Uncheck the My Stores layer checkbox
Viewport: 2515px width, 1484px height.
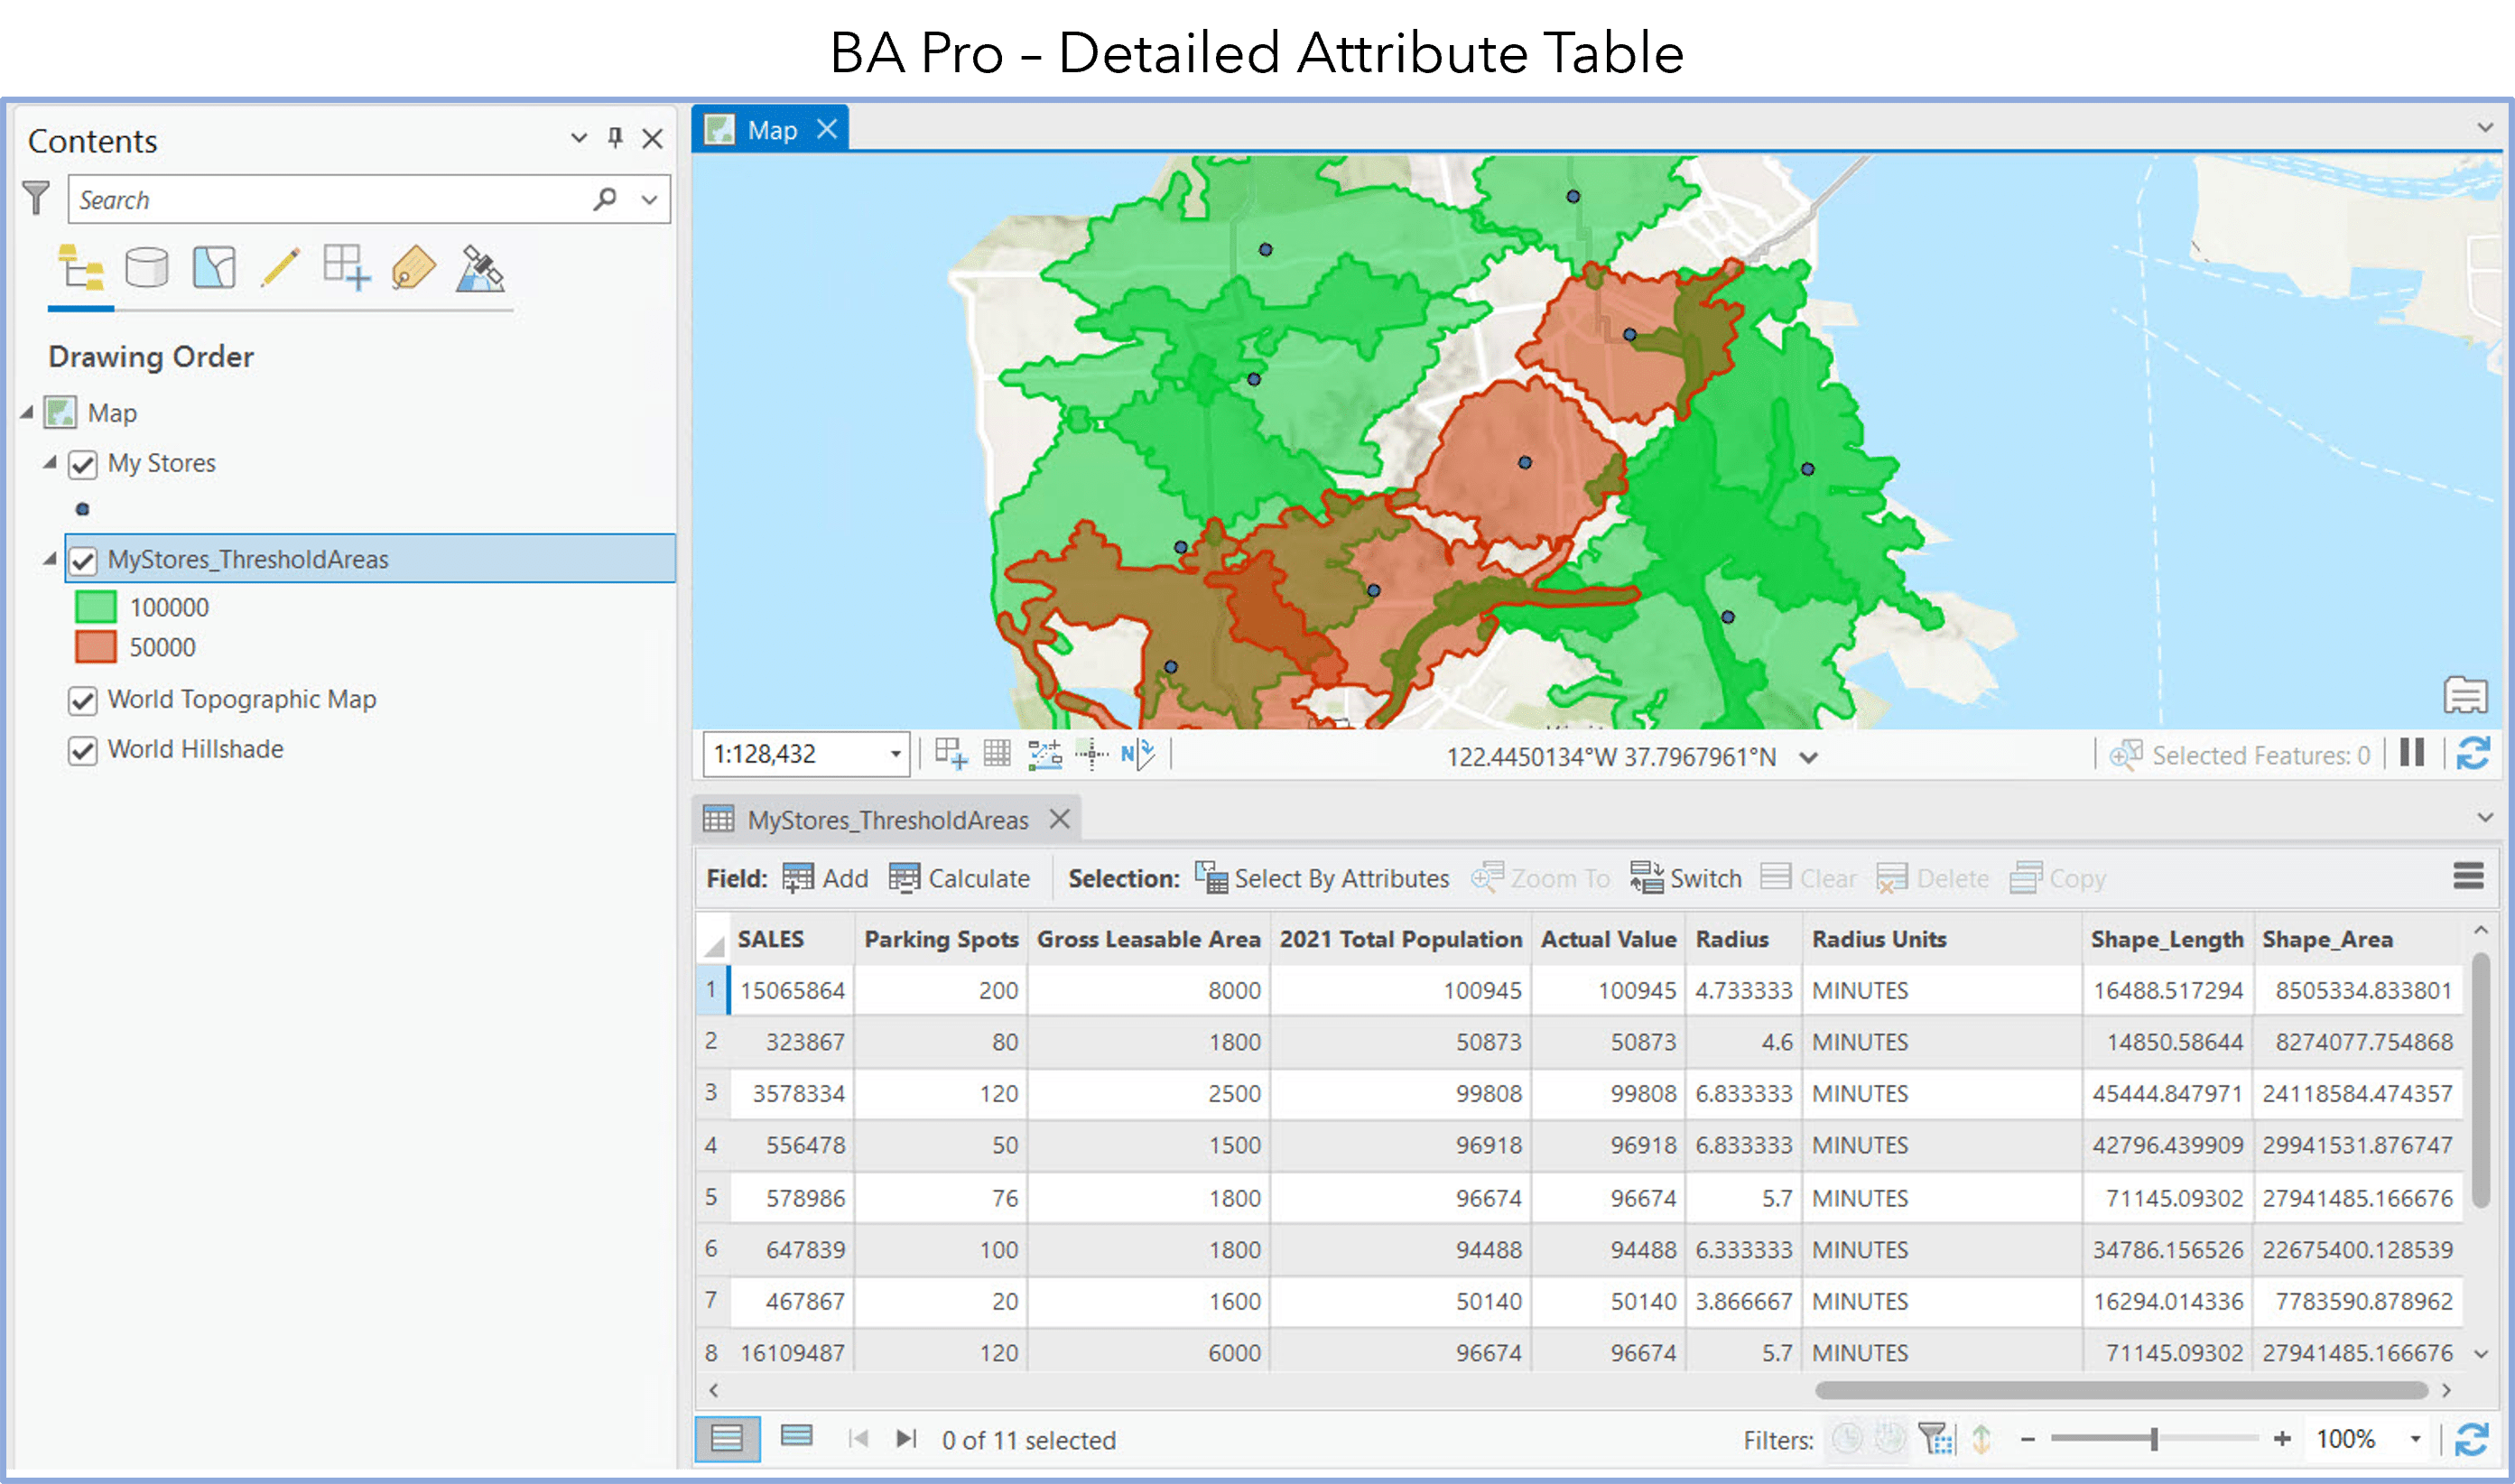(83, 464)
